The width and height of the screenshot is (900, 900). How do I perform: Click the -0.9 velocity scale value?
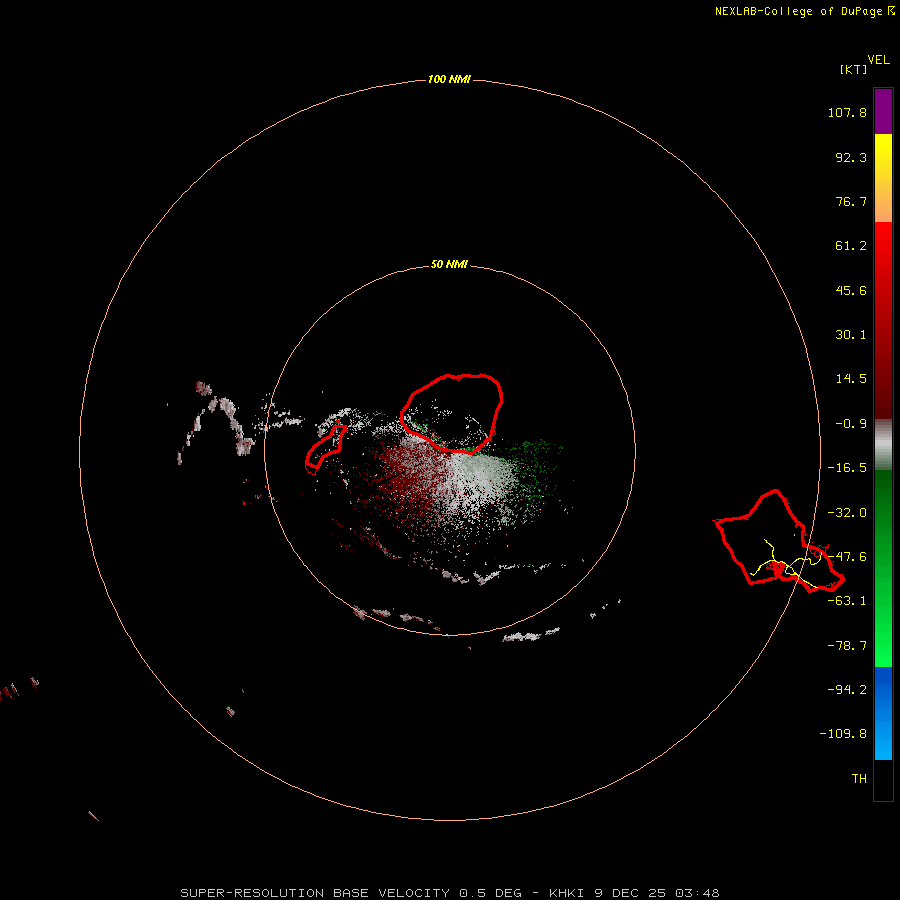(851, 424)
